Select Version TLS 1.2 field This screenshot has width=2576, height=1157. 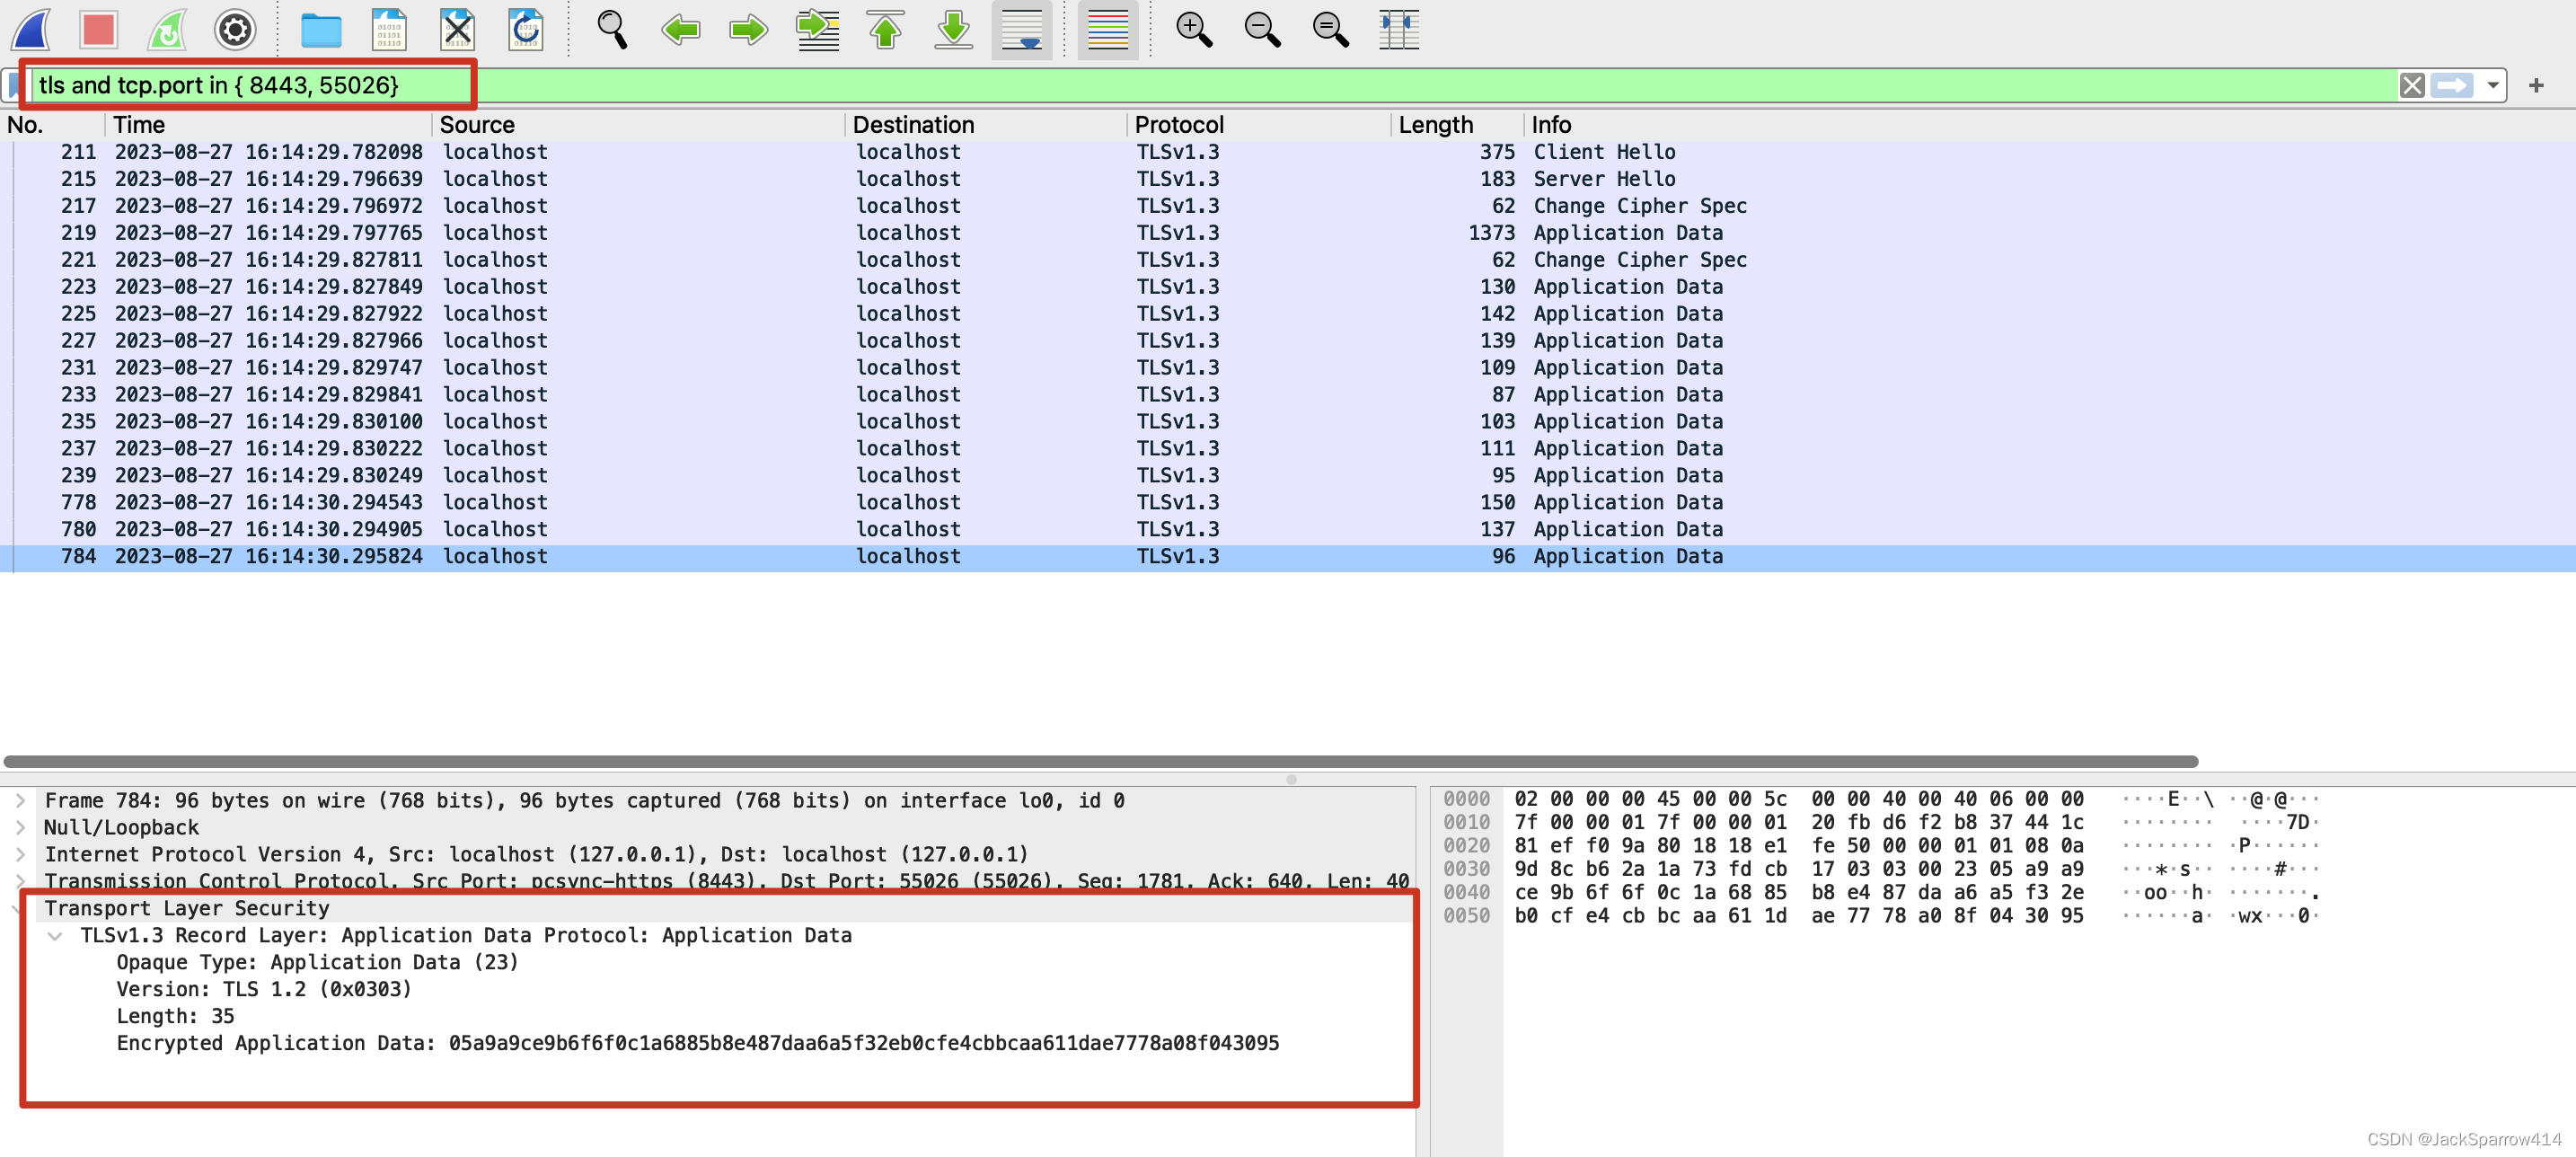264,990
